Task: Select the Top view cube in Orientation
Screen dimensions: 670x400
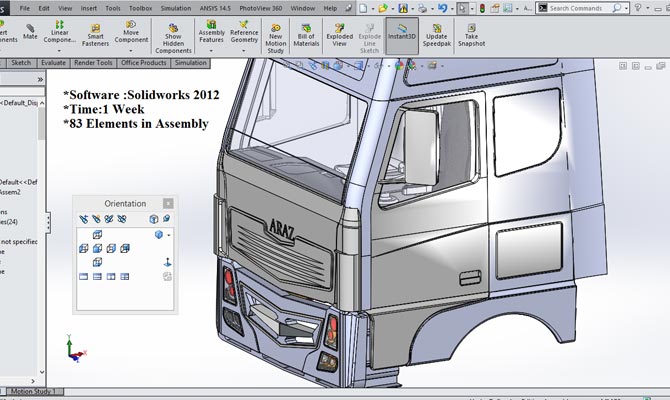Action: tap(97, 235)
